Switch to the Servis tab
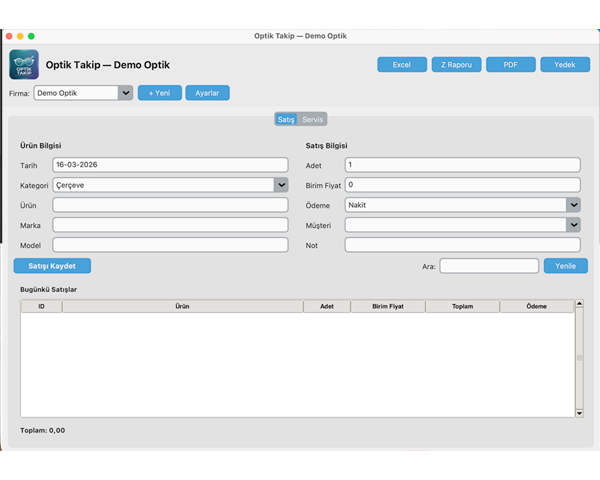Screen dimensions: 600x480 313,120
